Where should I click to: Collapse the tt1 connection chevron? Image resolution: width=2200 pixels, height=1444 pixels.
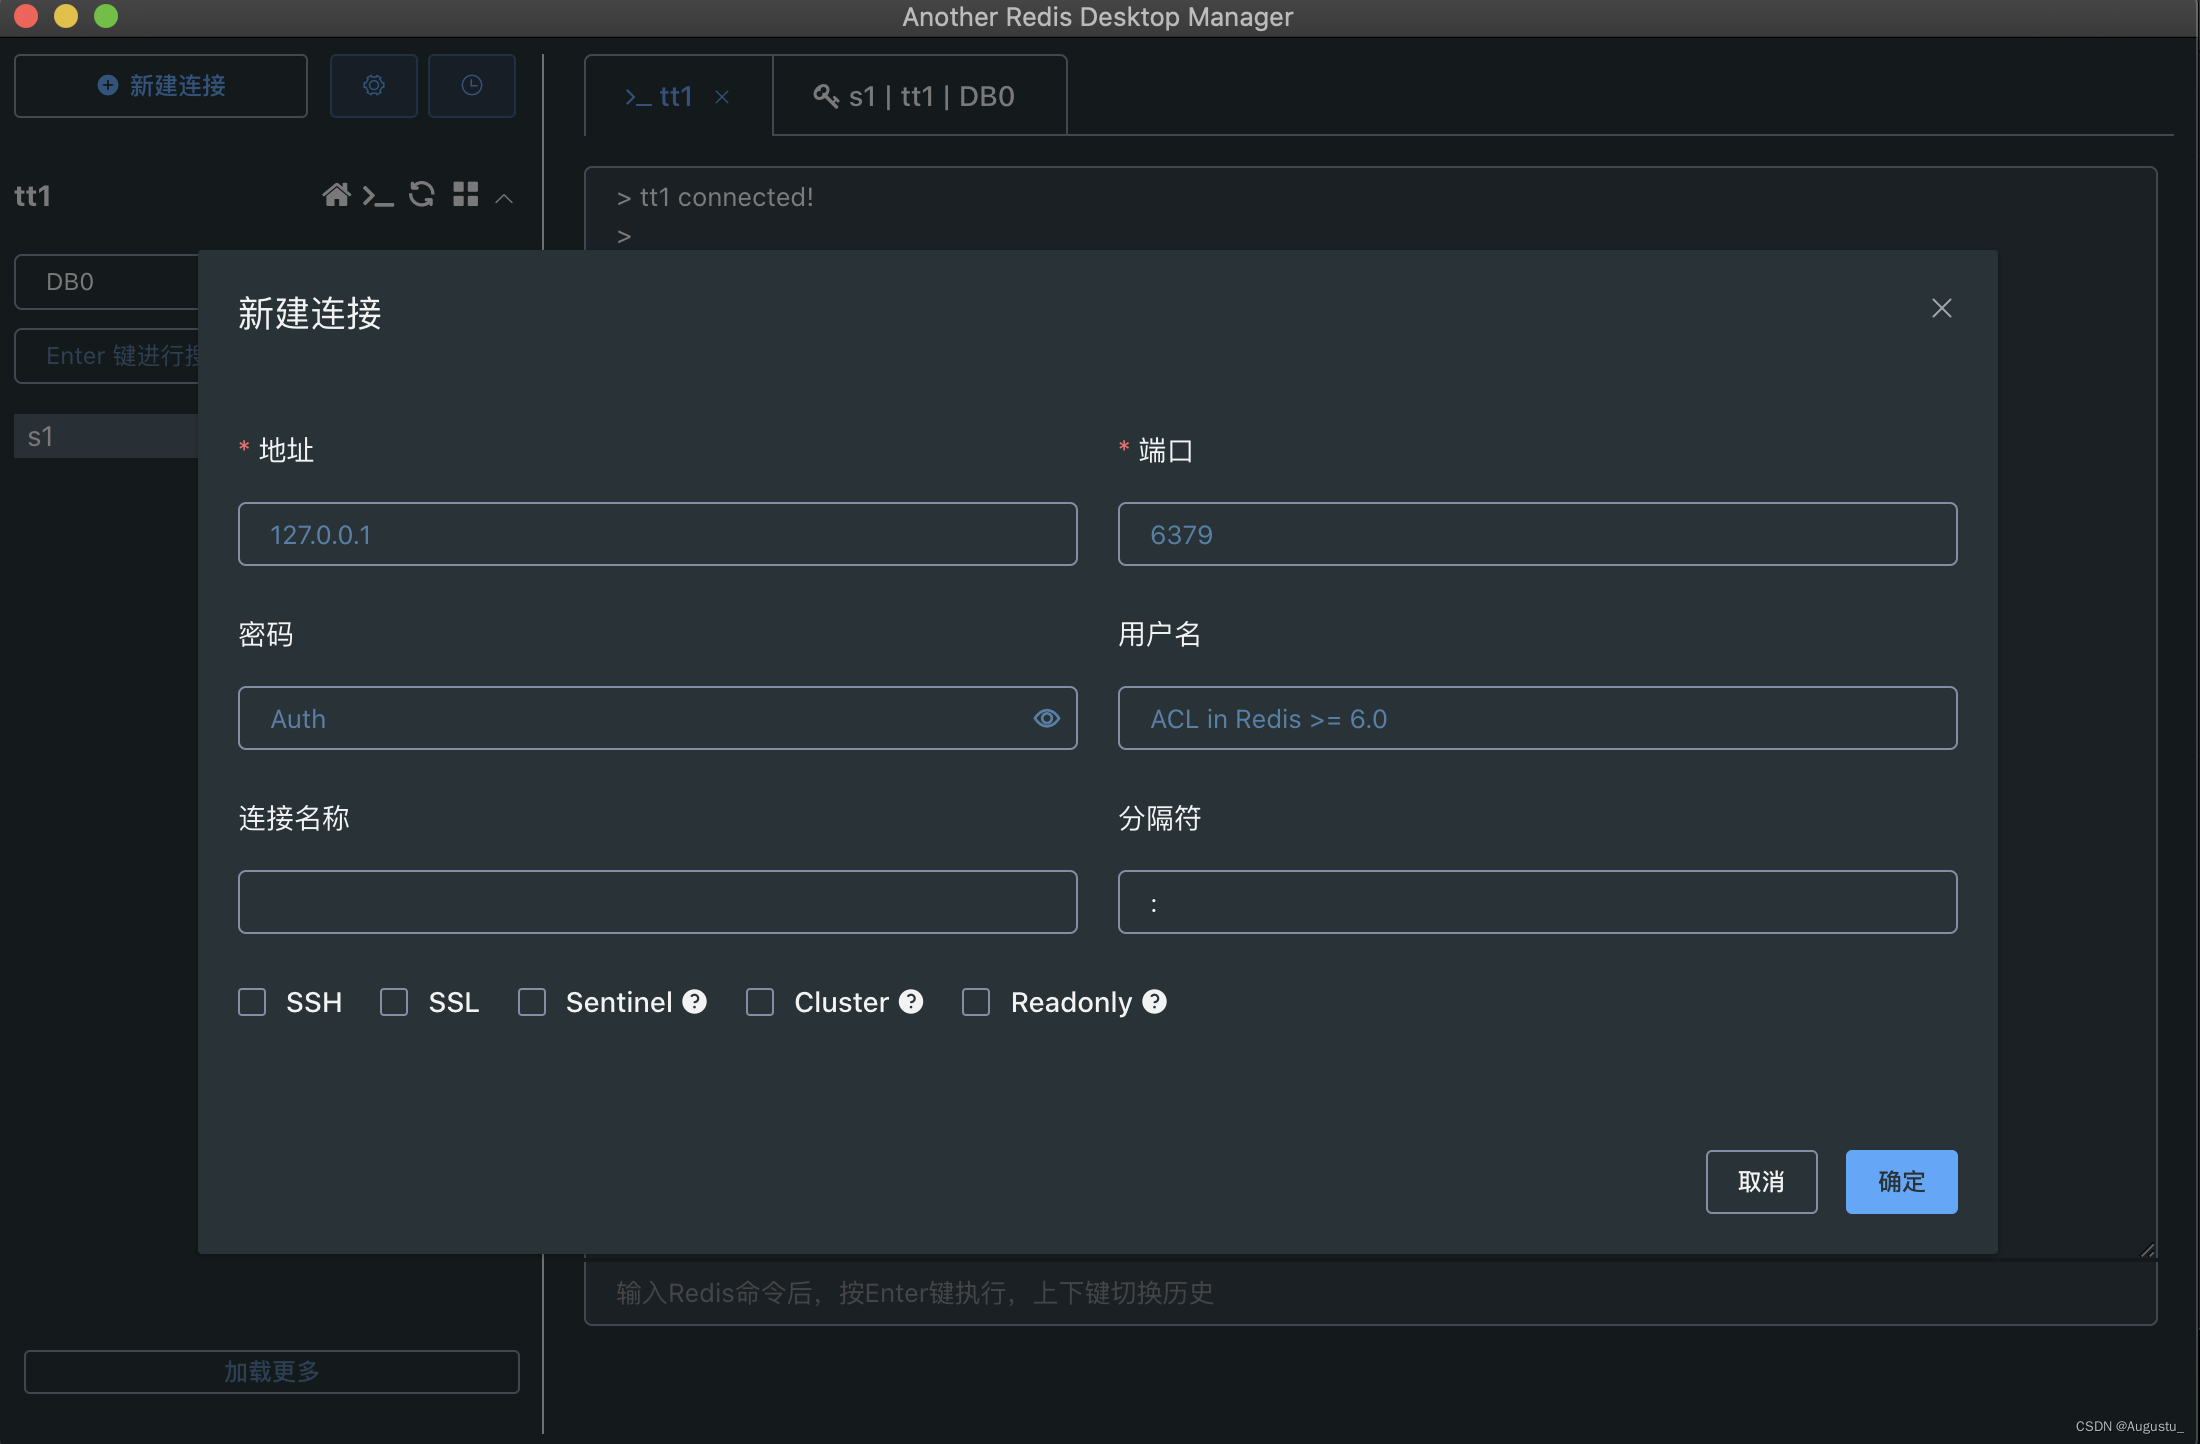(504, 198)
